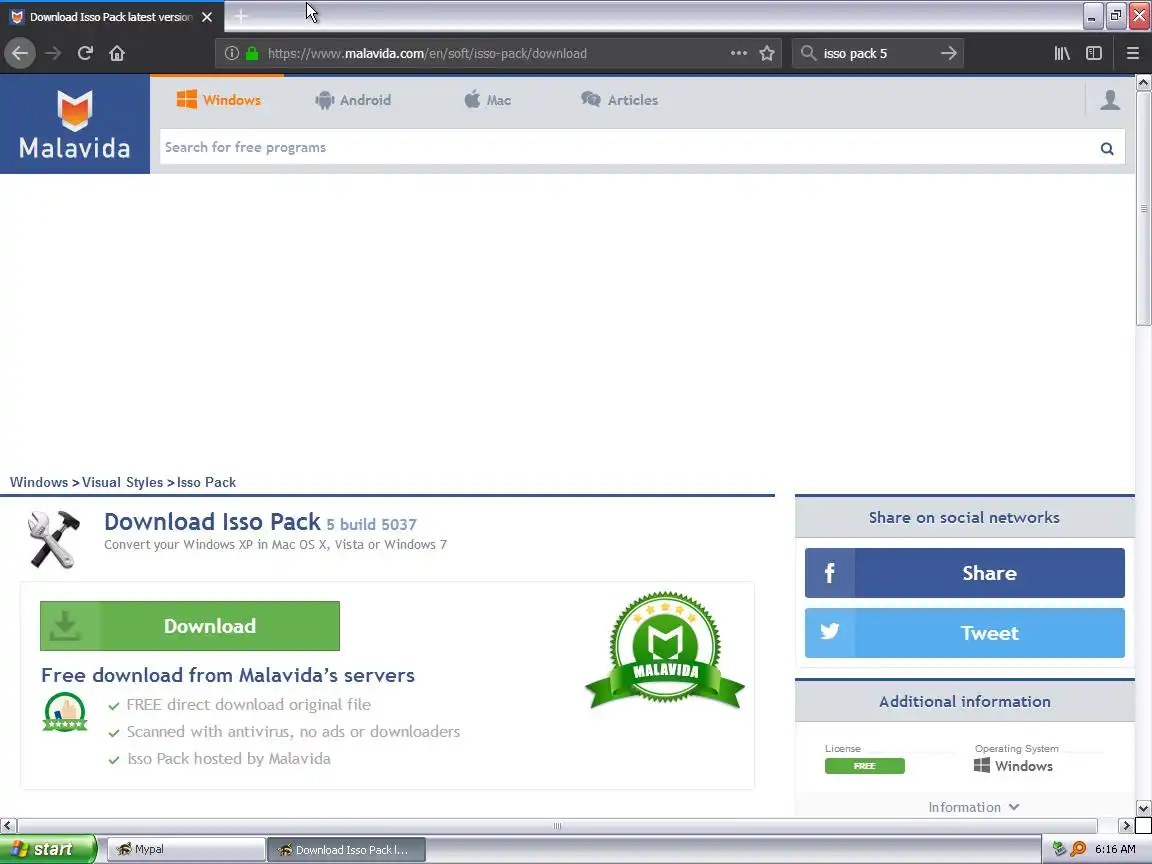The image size is (1152, 864).
Task: Switch to the Mac tab
Action: [487, 100]
